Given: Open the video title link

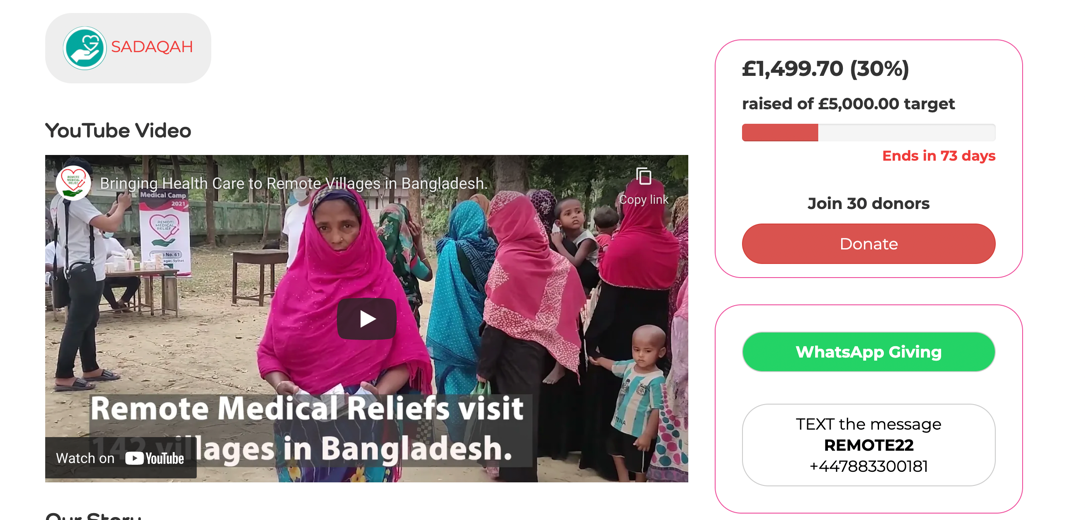Looking at the screenshot, I should click(294, 184).
